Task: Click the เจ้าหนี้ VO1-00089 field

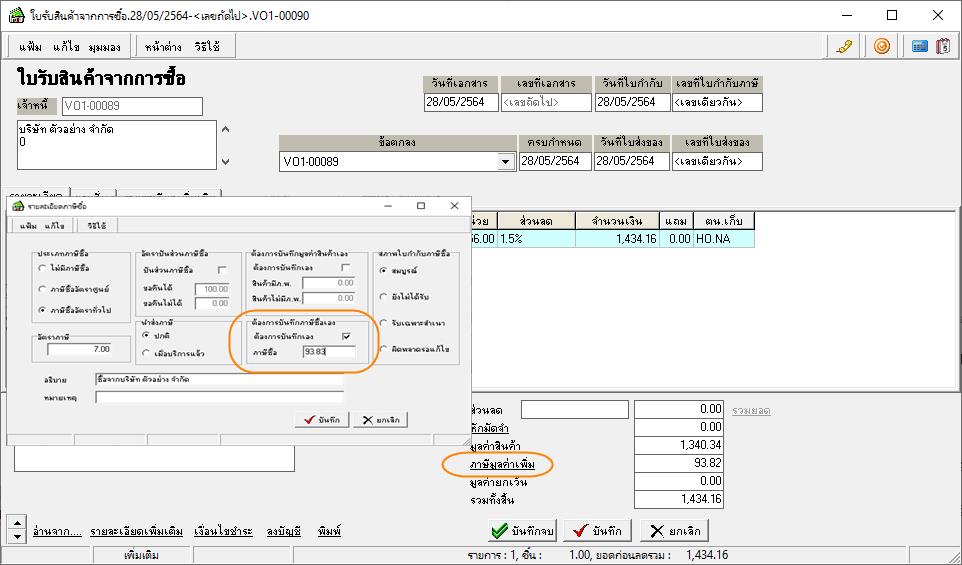Action: tap(132, 106)
